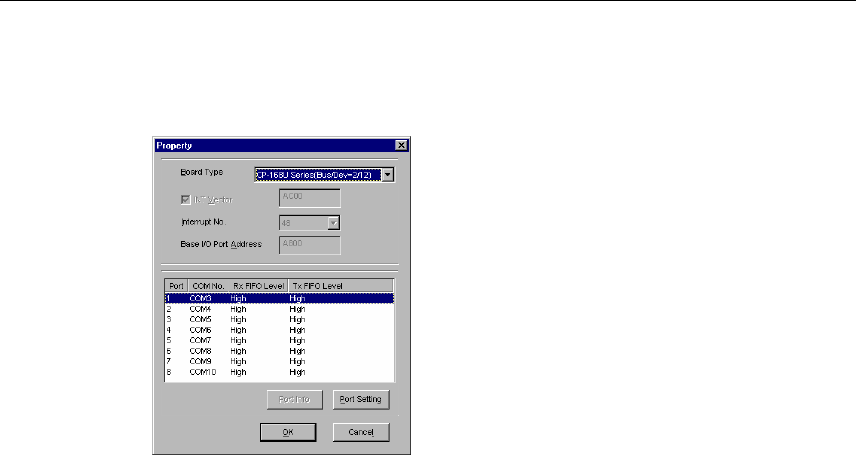Expand the Interrupt No. dropdown
The height and width of the screenshot is (455, 856).
pyautogui.click(x=333, y=221)
